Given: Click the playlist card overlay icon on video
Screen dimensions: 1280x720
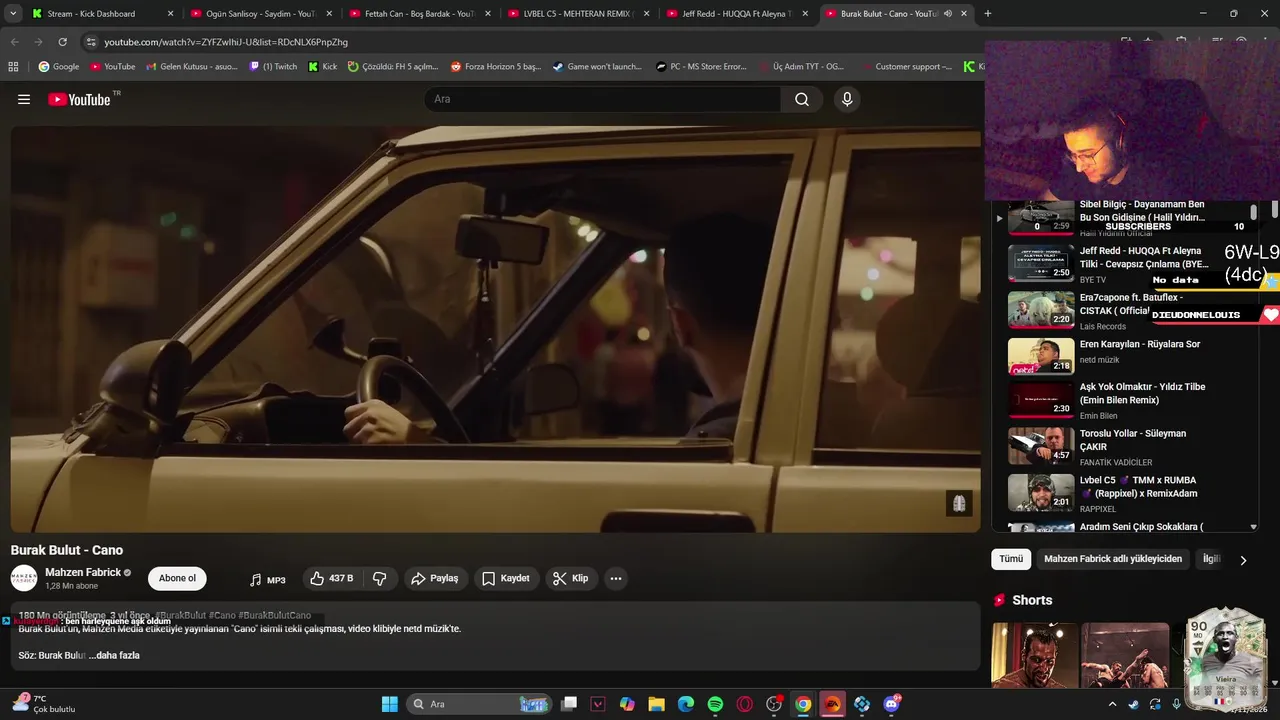Looking at the screenshot, I should [958, 503].
